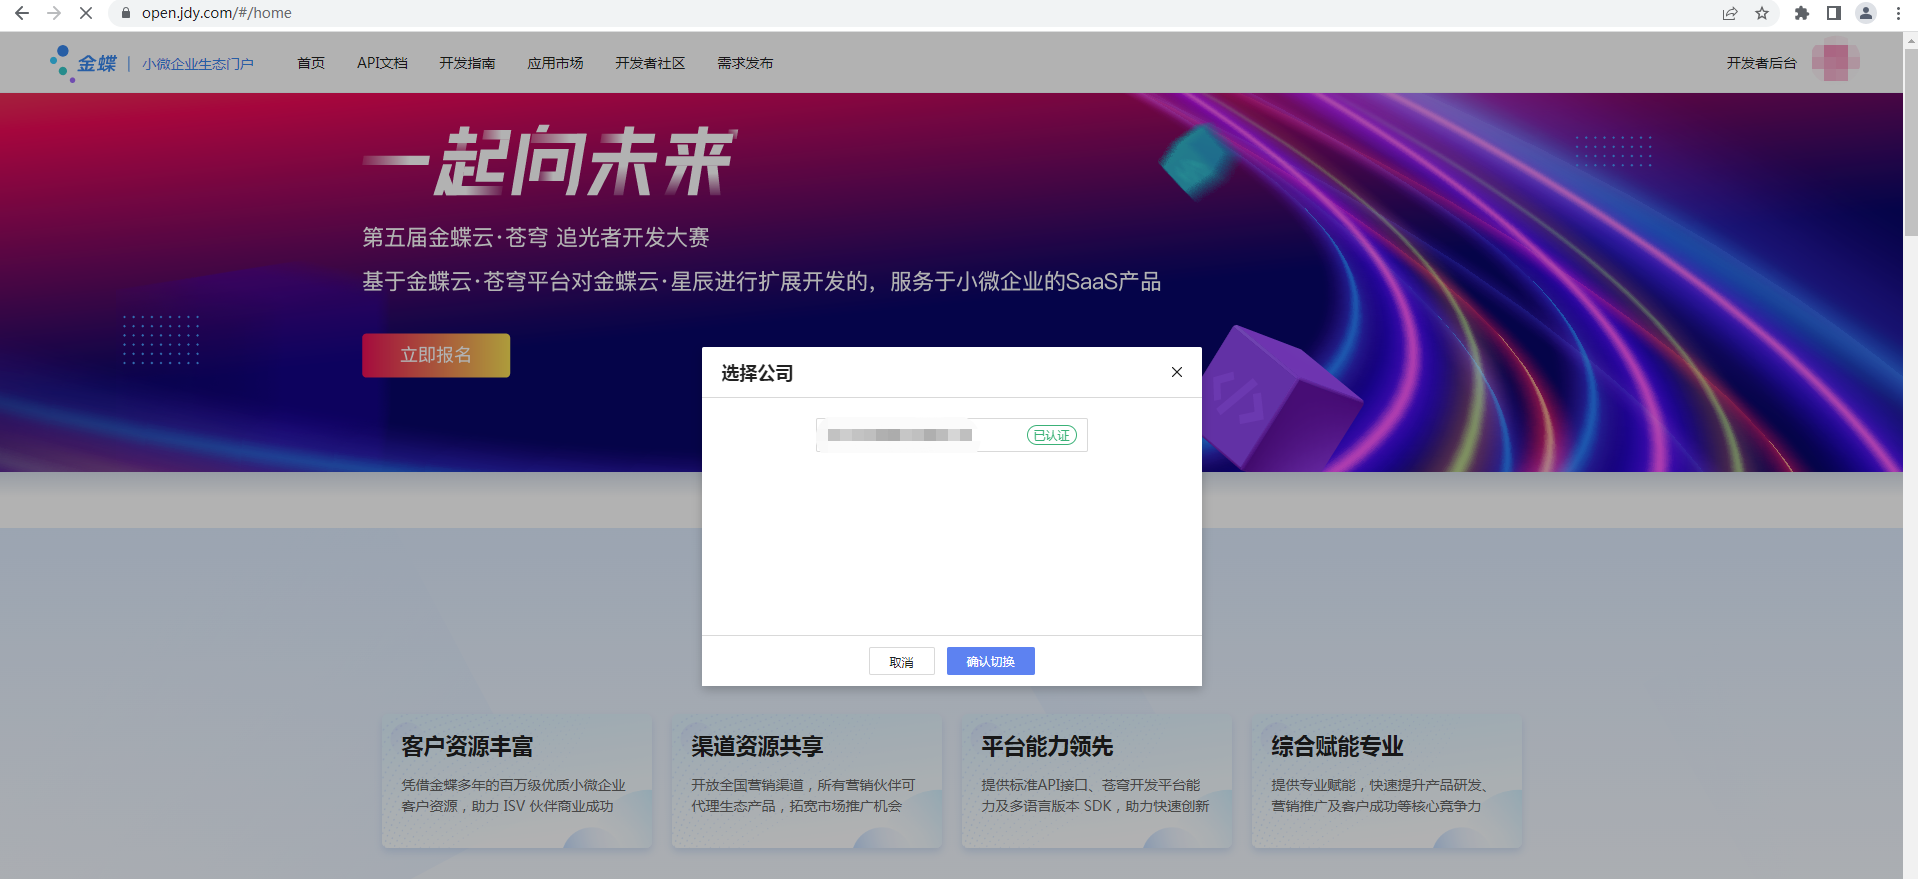1918x879 pixels.
Task: Click the user avatar in site header
Action: (x=1836, y=61)
